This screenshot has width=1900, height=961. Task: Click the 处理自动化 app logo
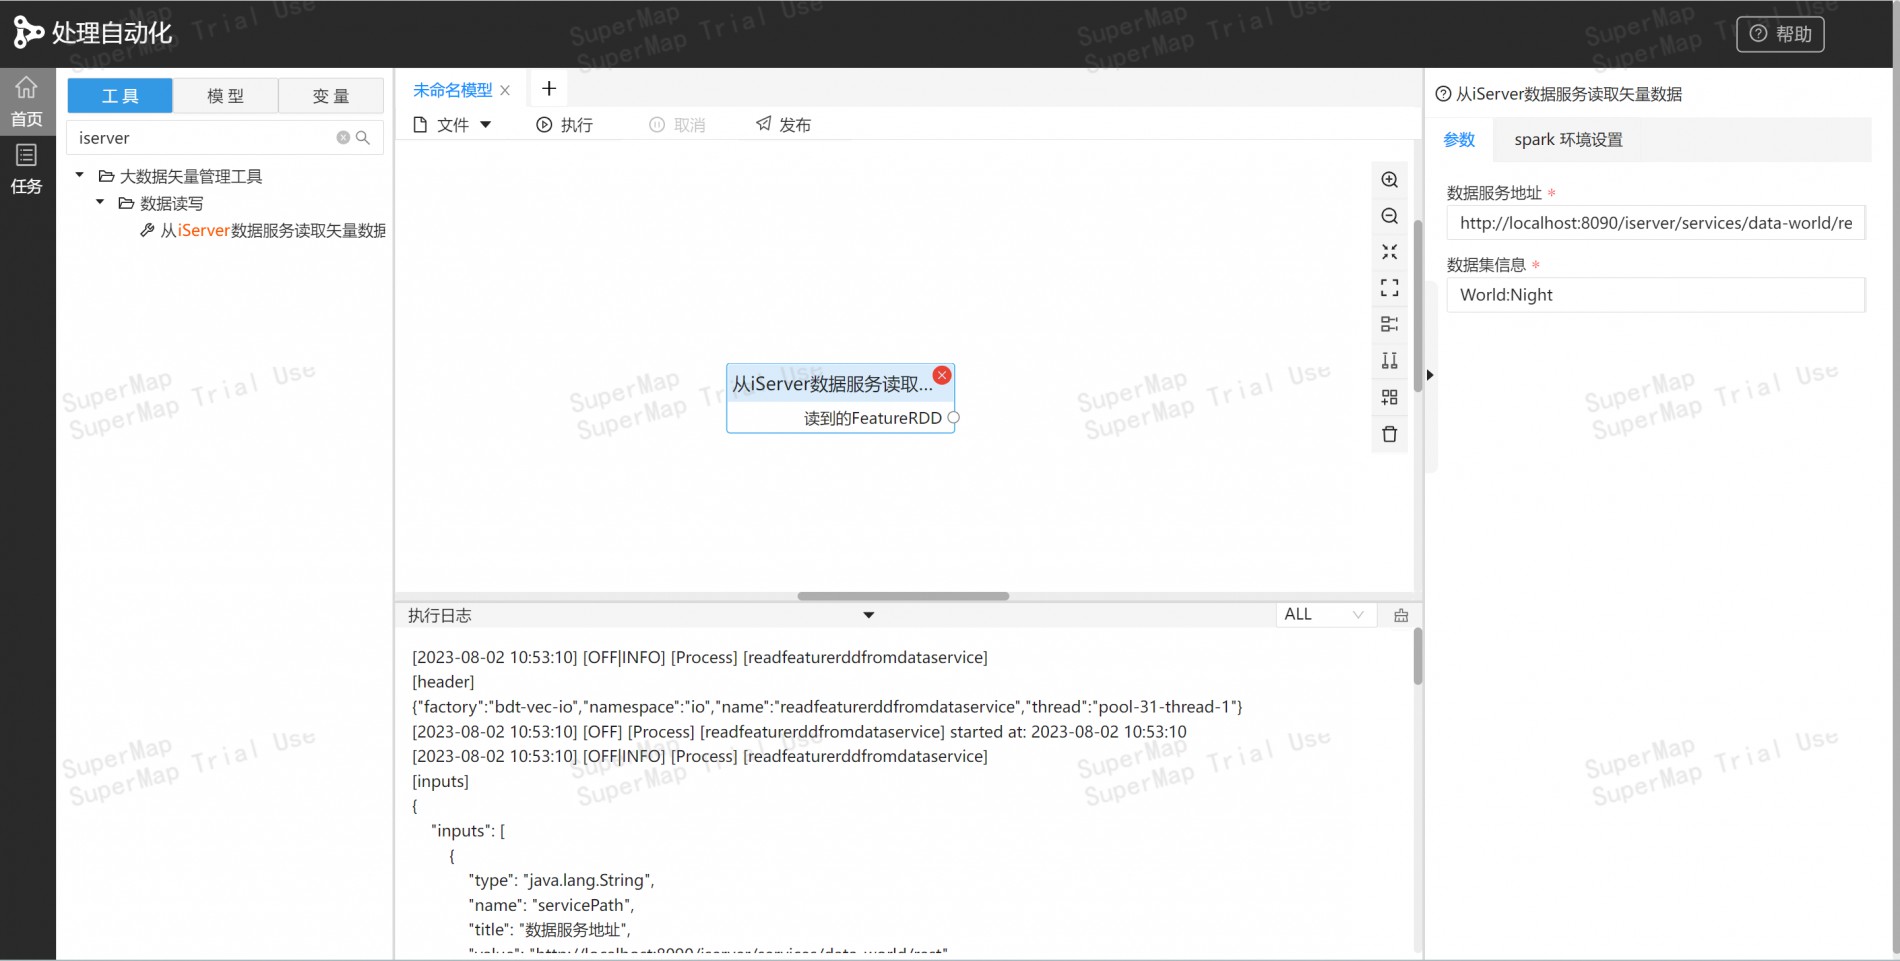click(x=92, y=33)
